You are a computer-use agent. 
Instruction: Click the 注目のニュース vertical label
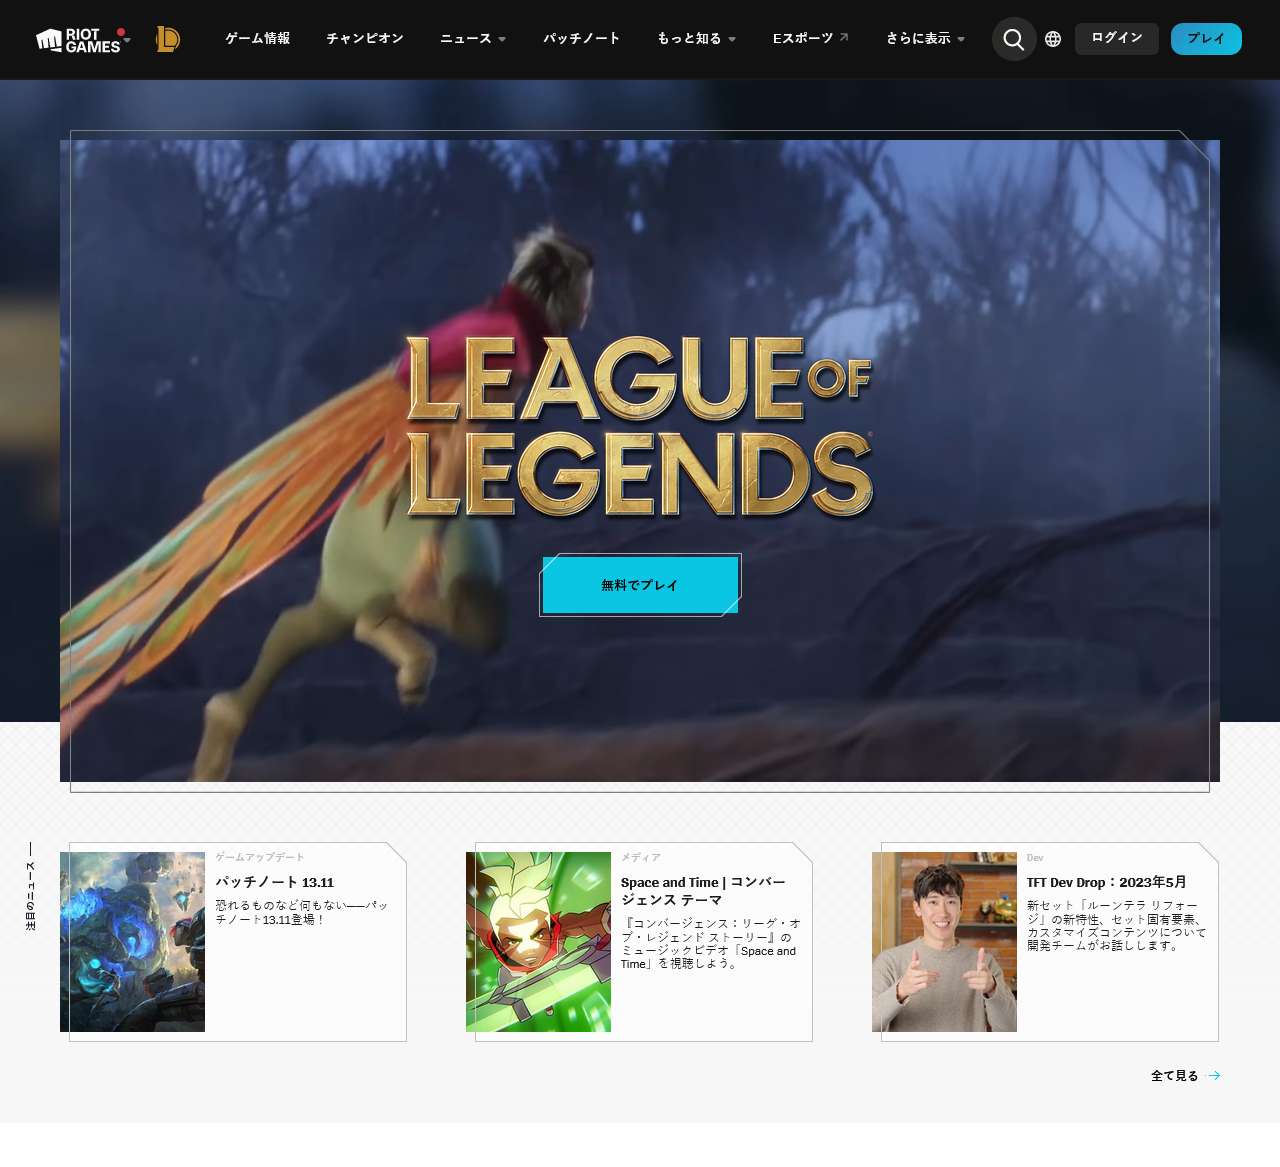31,895
